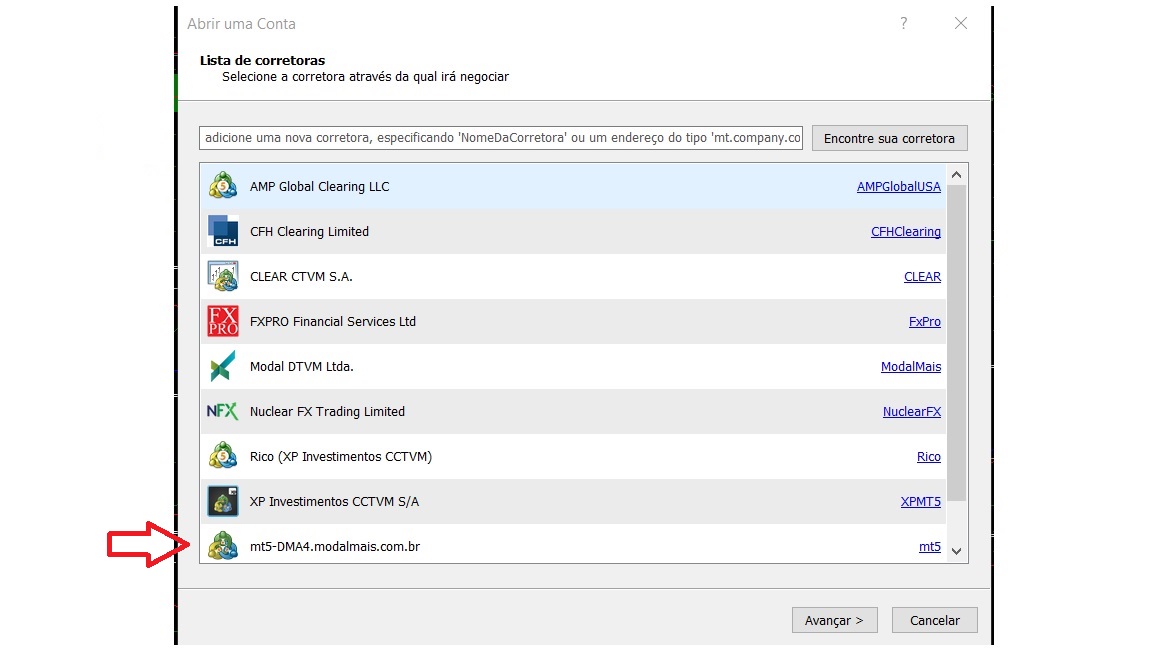1152x648 pixels.
Task: Click the AMP Global Clearing LLC broker icon
Action: pyautogui.click(x=223, y=187)
